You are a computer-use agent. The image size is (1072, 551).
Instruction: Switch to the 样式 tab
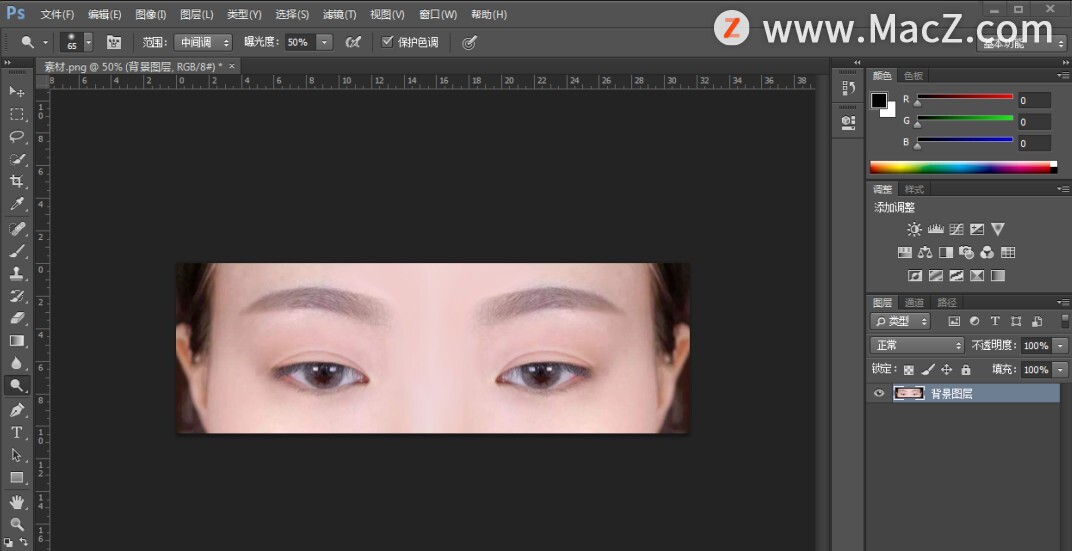click(x=914, y=189)
